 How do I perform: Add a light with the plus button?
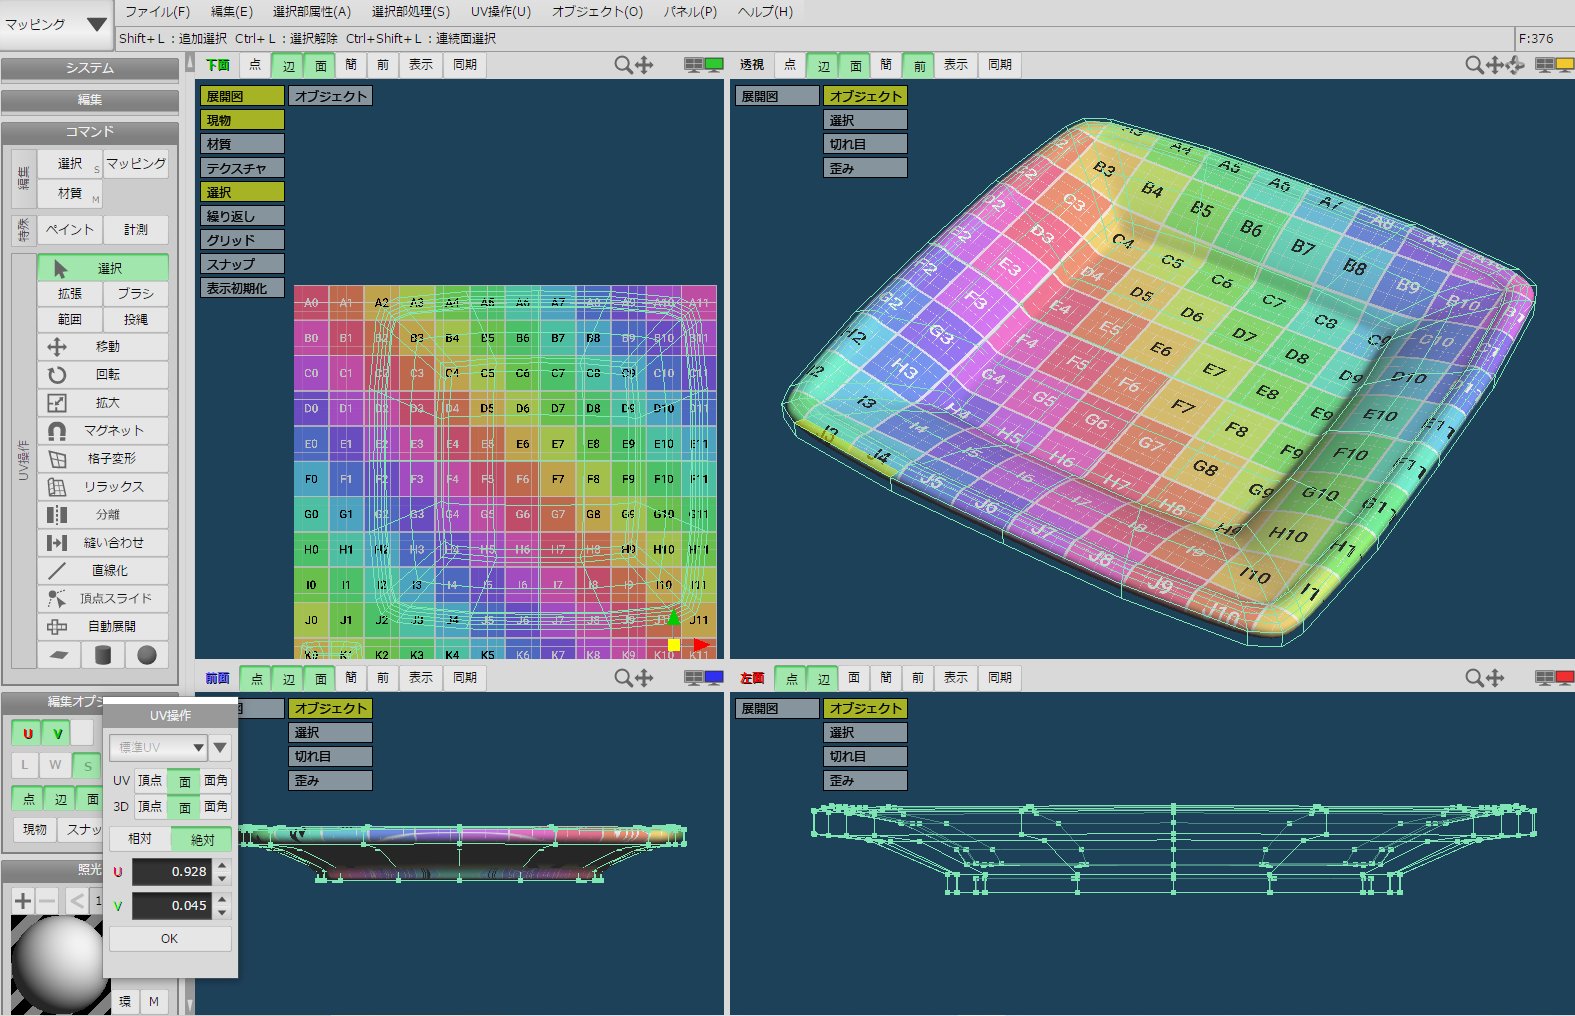(22, 901)
